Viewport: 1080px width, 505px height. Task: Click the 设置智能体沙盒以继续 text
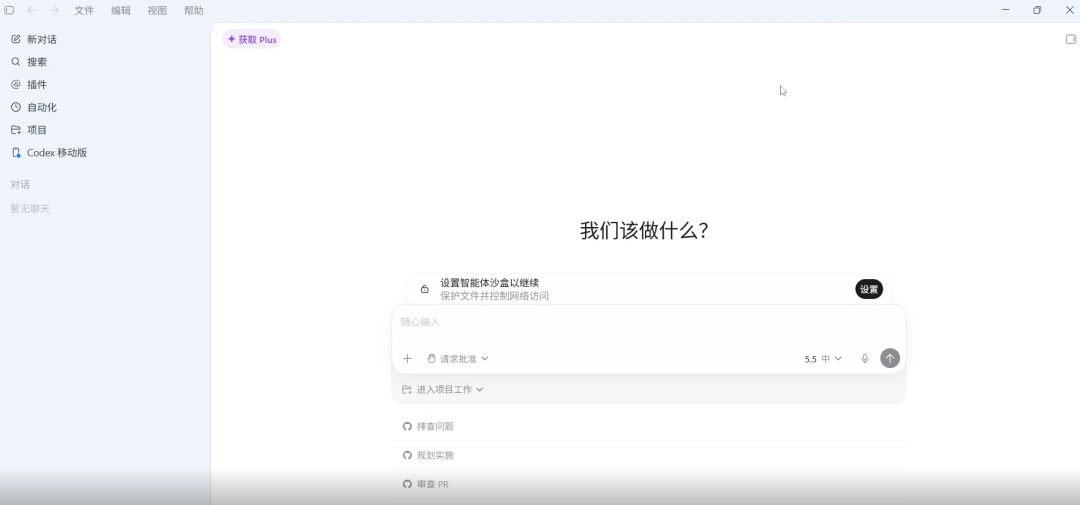click(490, 283)
